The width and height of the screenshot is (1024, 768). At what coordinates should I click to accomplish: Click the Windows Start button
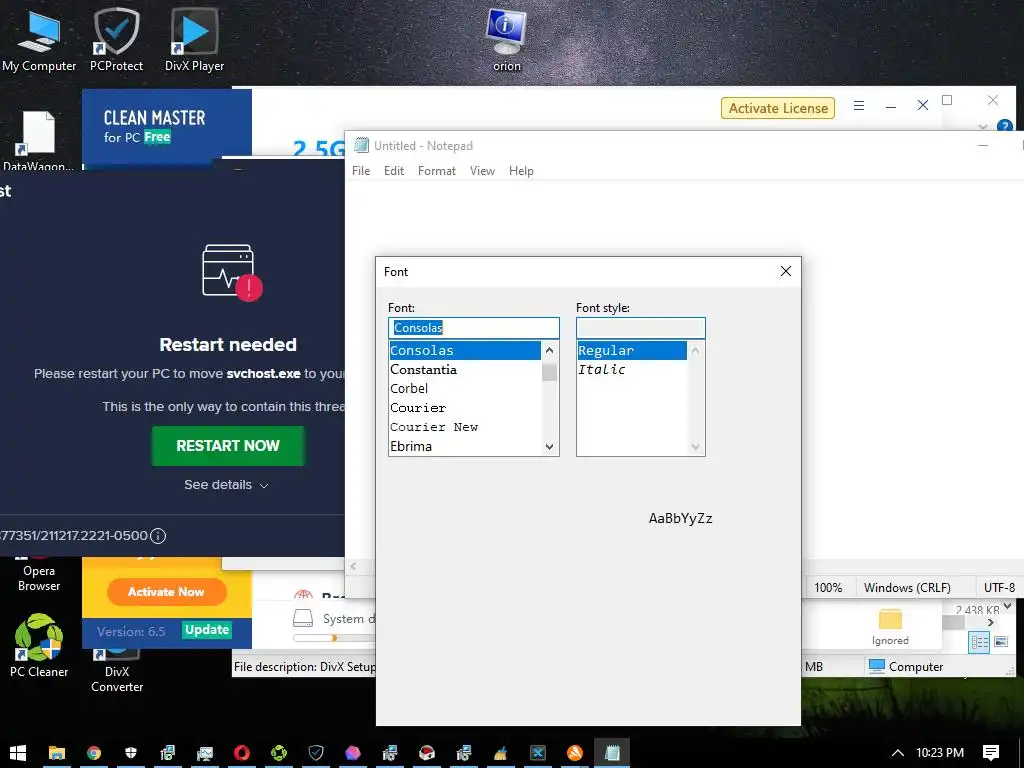coord(18,753)
